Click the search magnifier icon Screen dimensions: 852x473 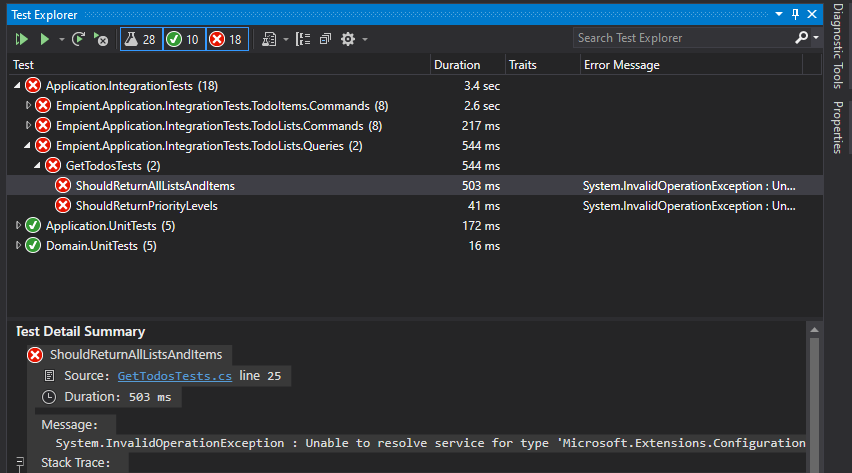click(801, 38)
